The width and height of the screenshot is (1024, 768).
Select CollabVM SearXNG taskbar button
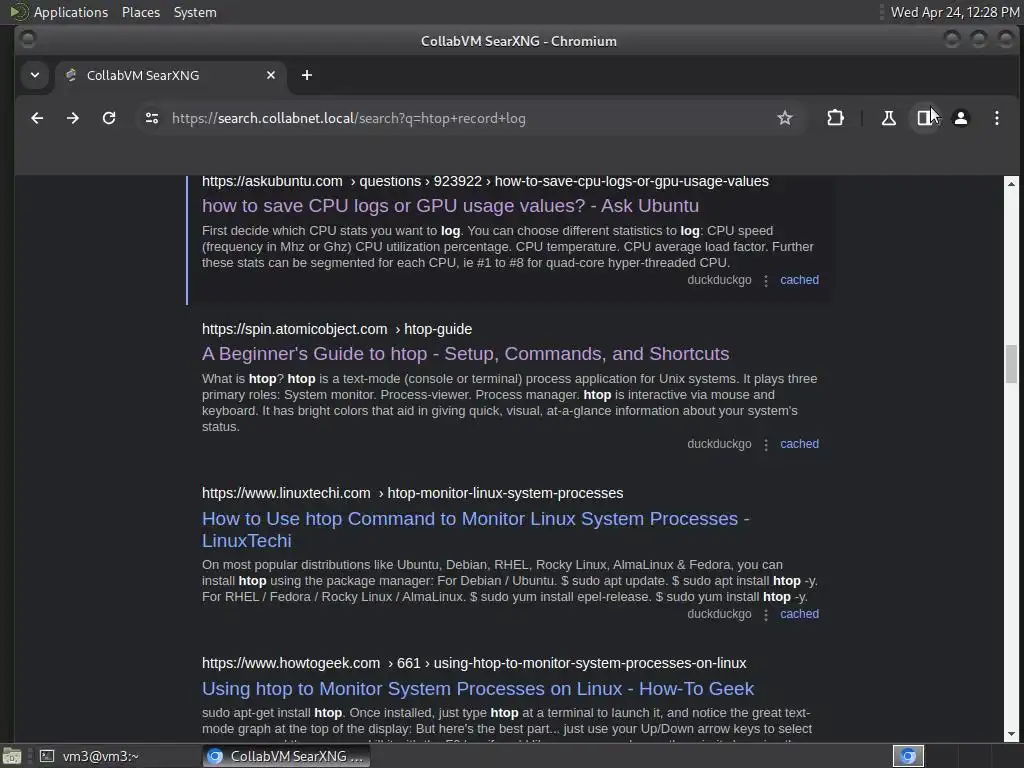click(286, 756)
